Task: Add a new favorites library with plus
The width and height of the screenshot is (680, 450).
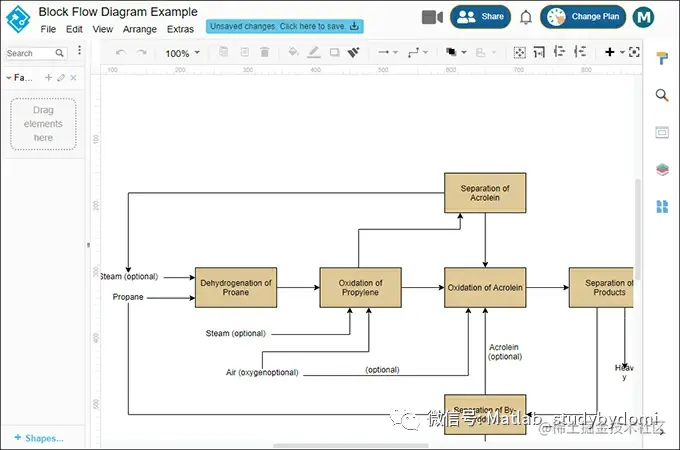Action: (x=48, y=78)
